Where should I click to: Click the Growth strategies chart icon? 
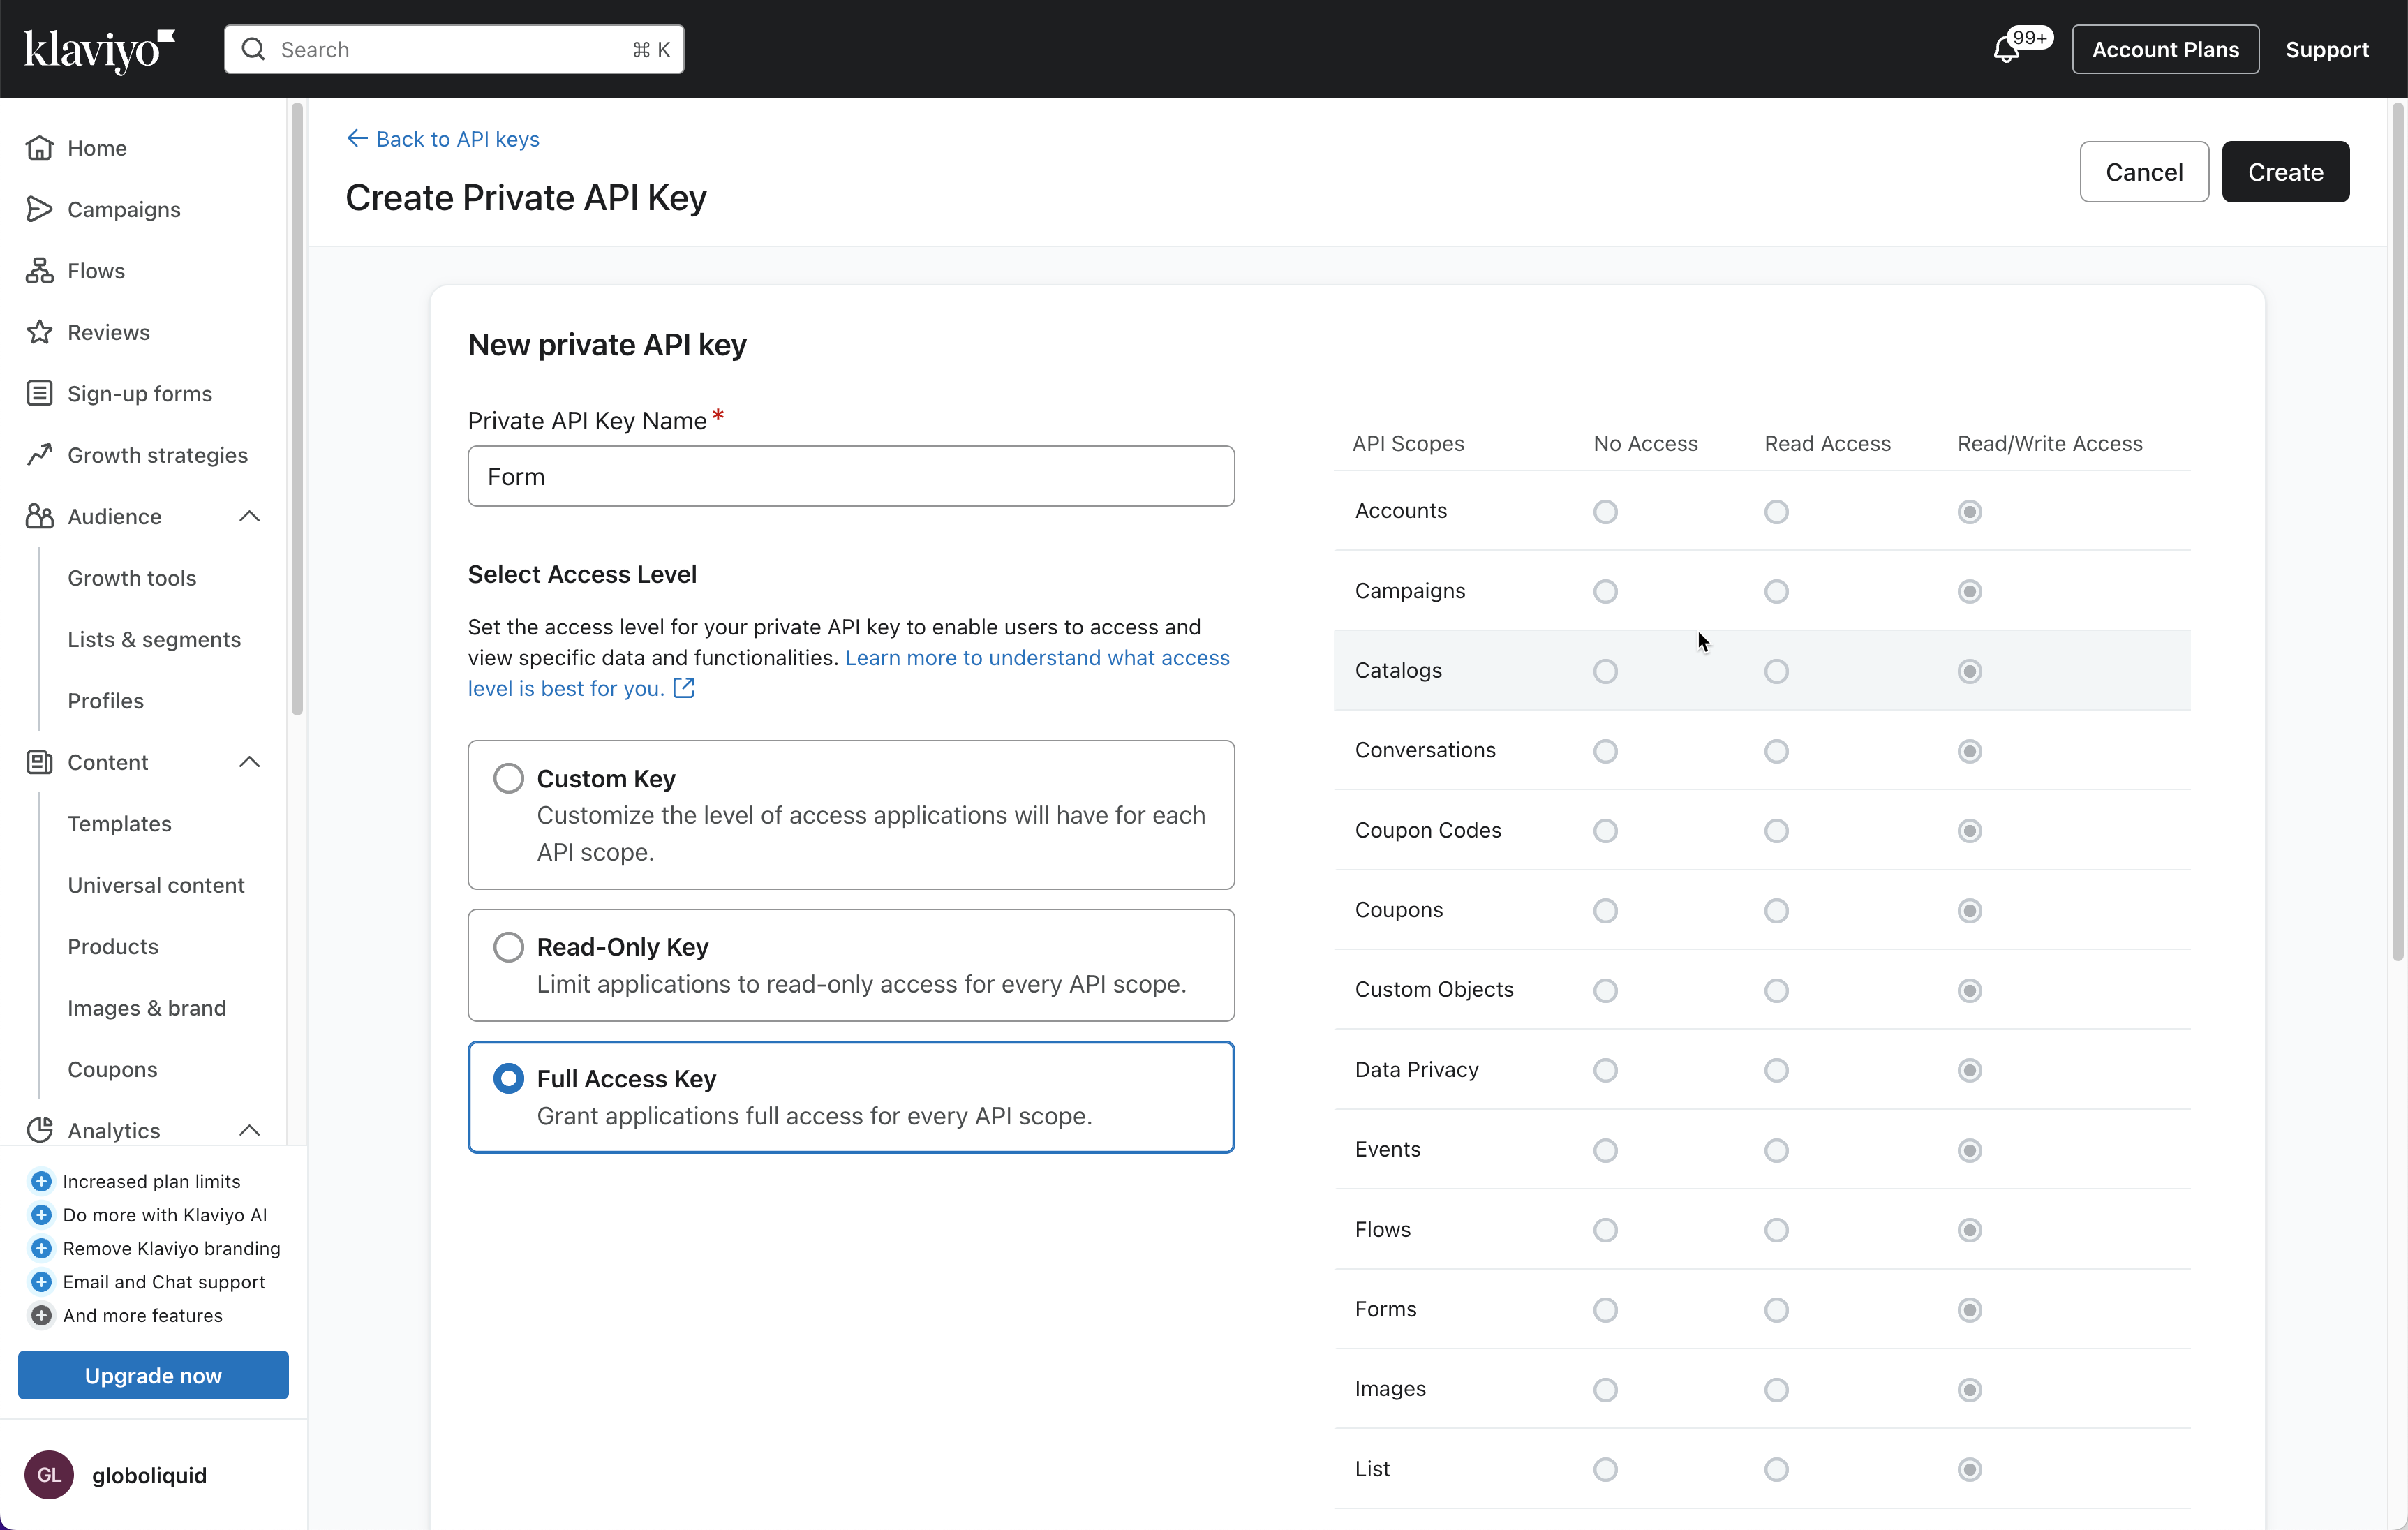[39, 455]
